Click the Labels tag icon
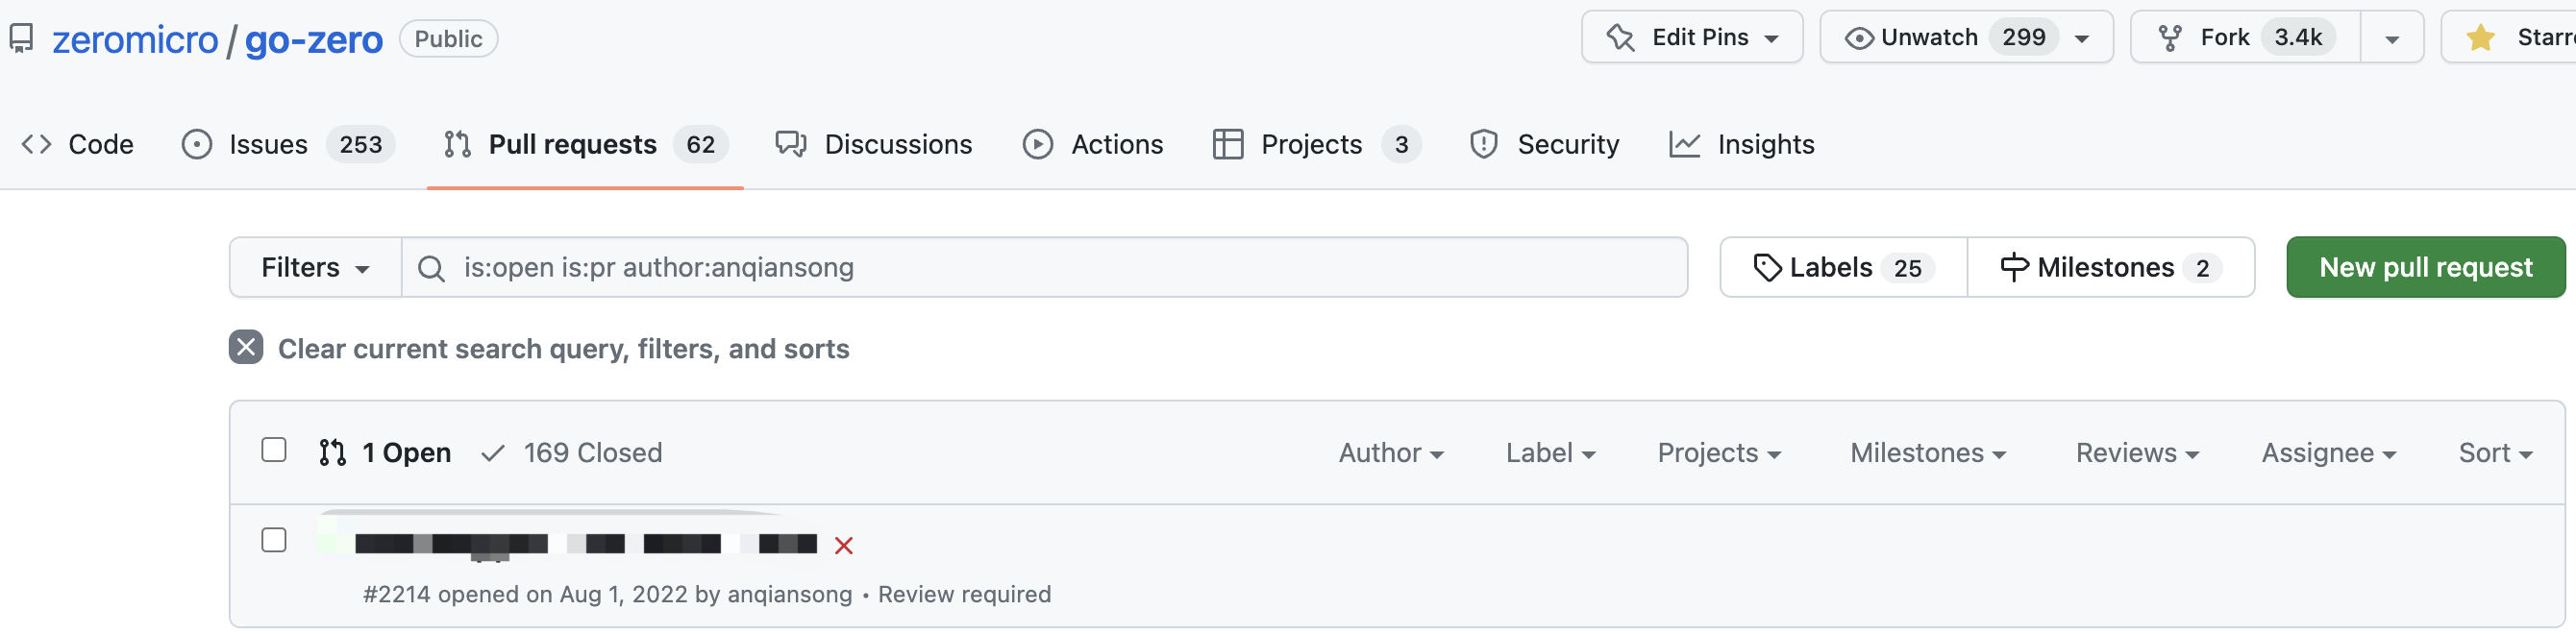The image size is (2576, 634). pyautogui.click(x=1767, y=268)
